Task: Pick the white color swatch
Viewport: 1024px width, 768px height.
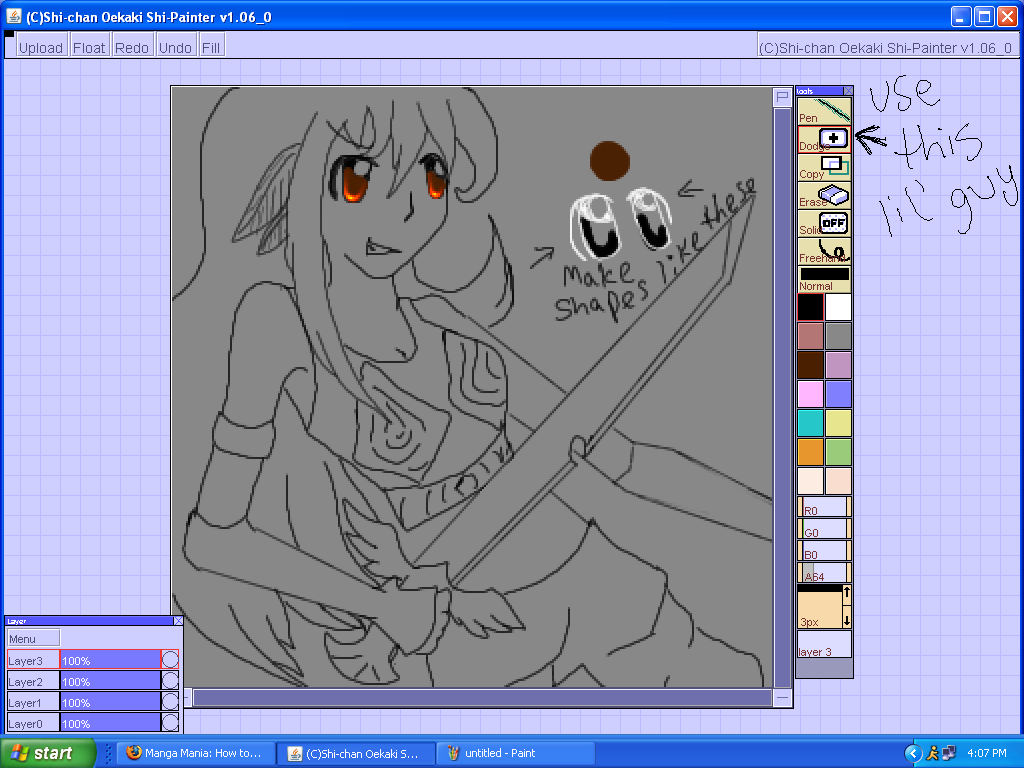Action: pos(839,308)
